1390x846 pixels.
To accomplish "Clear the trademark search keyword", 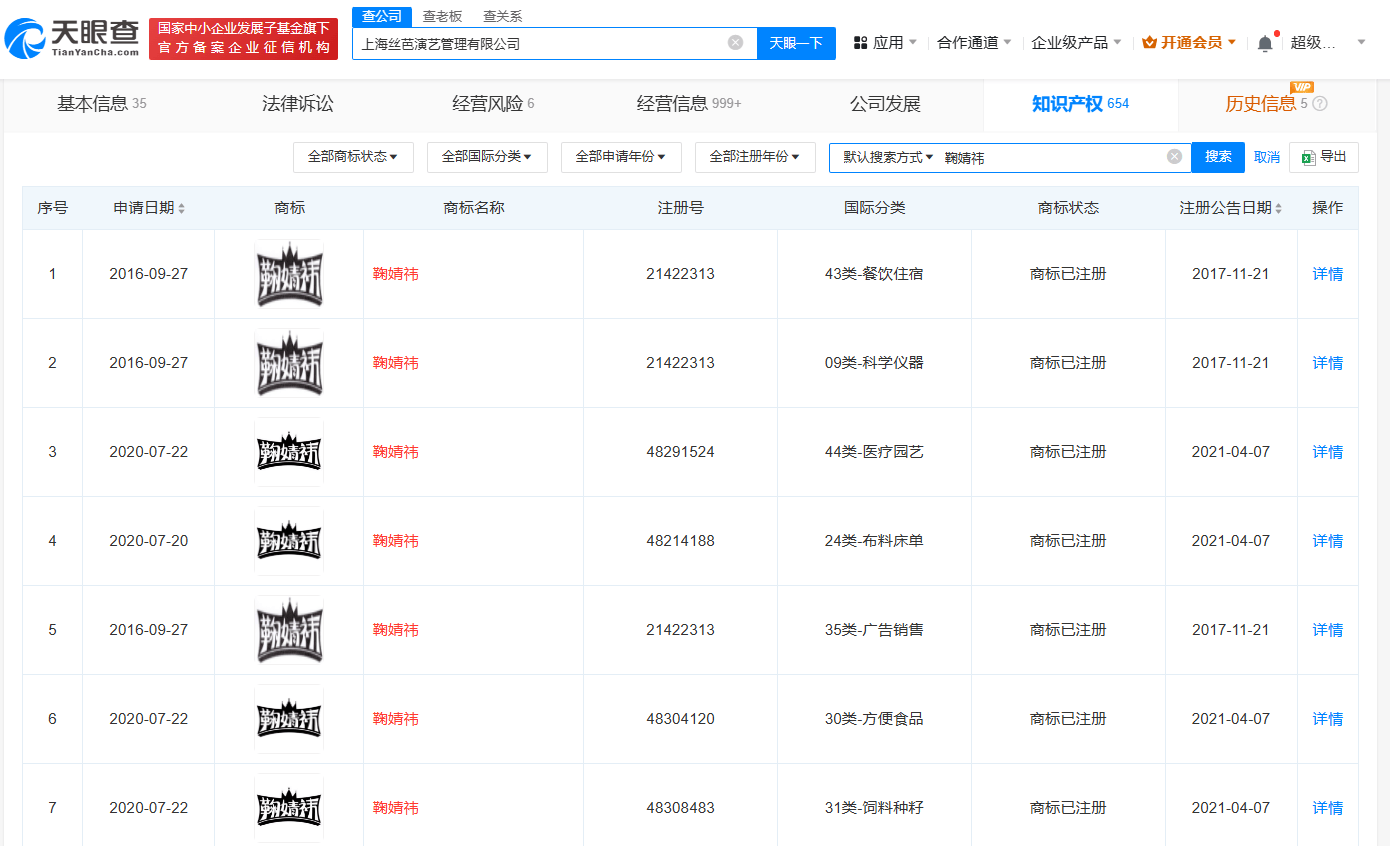I will tap(1174, 157).
